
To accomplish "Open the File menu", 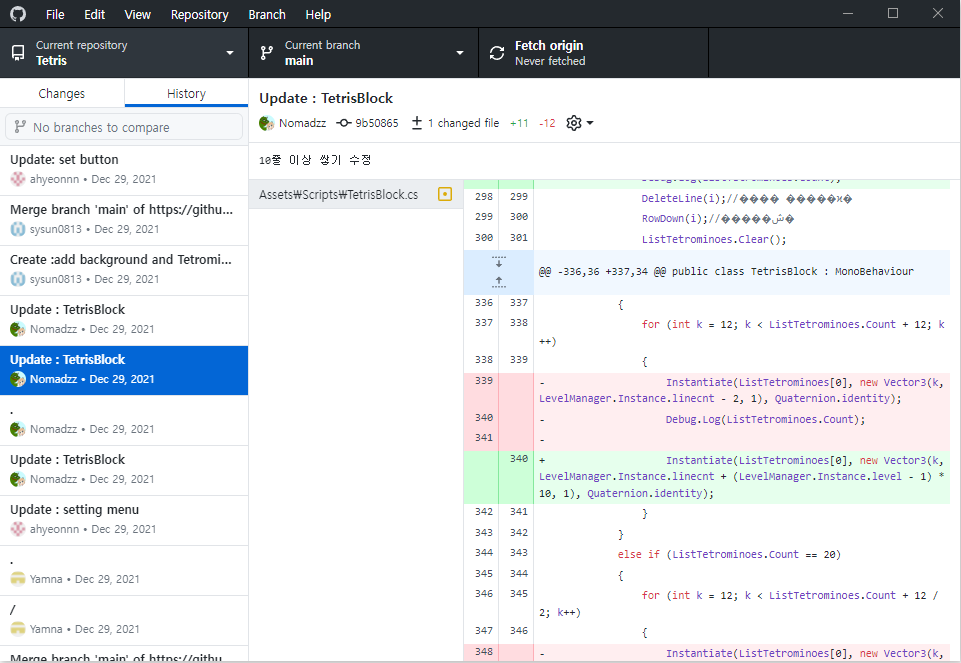I will (55, 15).
